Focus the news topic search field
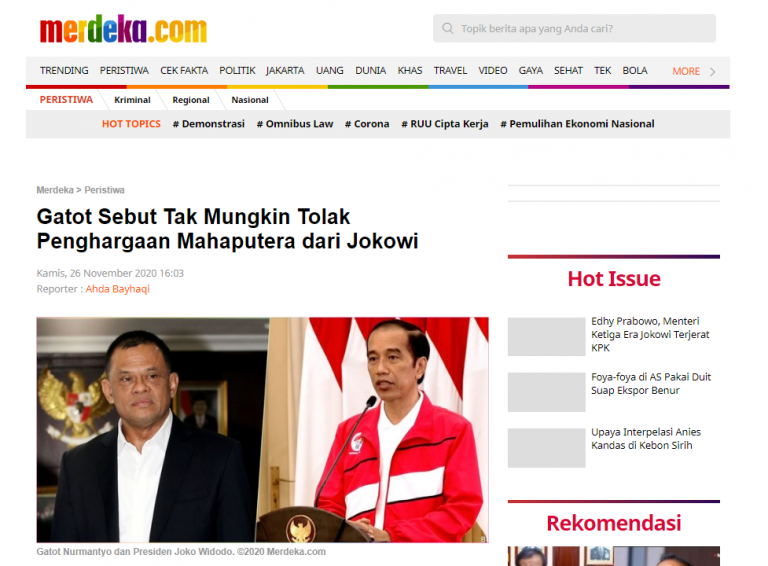This screenshot has height=566, width=768. [x=574, y=28]
